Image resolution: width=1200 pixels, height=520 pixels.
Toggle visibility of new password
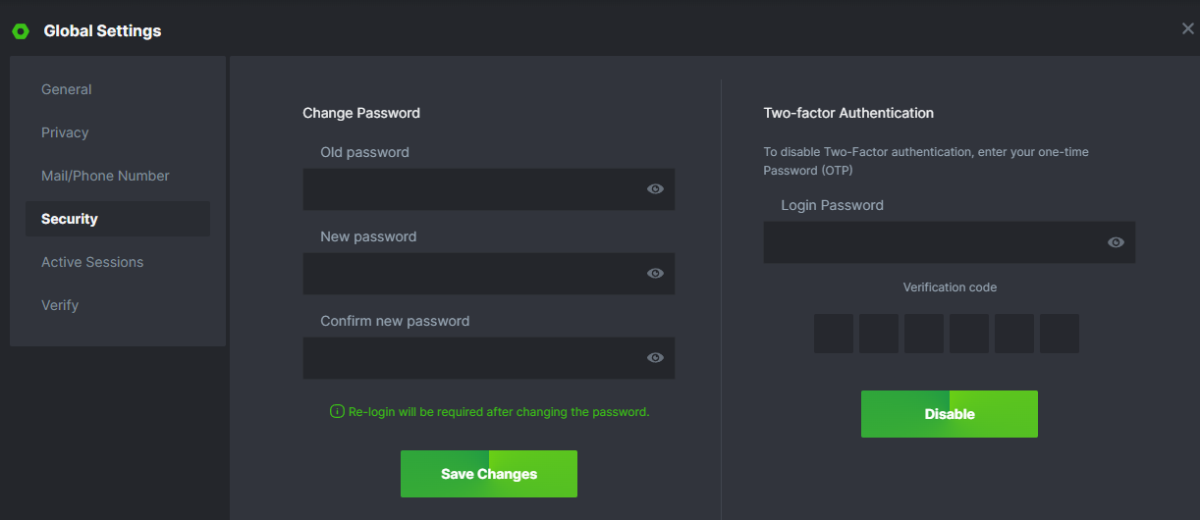(x=655, y=273)
